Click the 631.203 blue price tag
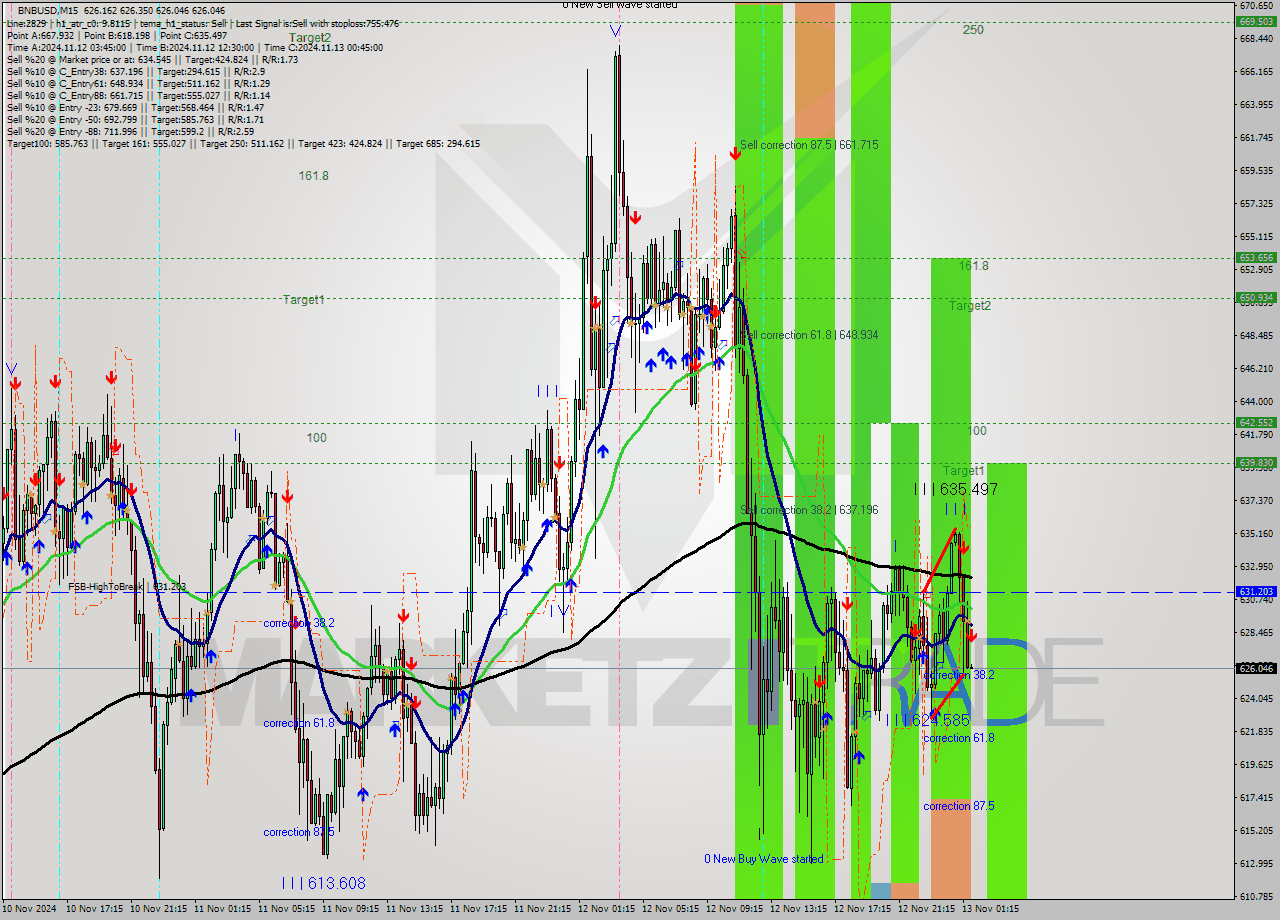Viewport: 1280px width, 920px height. click(1255, 592)
